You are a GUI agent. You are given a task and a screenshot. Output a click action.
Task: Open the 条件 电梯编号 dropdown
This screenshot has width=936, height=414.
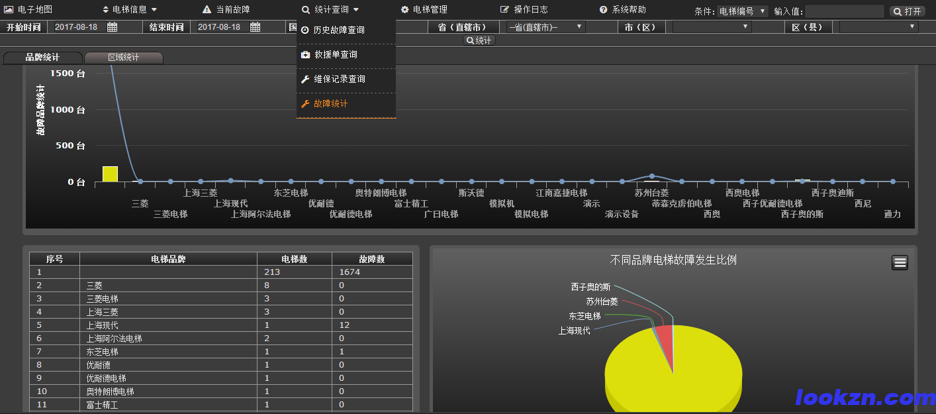point(742,11)
